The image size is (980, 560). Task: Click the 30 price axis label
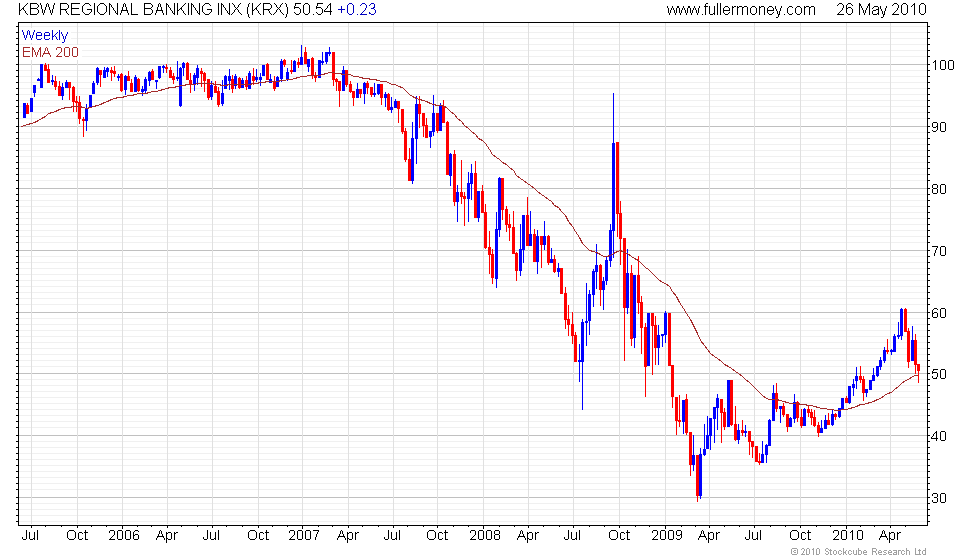coord(939,498)
